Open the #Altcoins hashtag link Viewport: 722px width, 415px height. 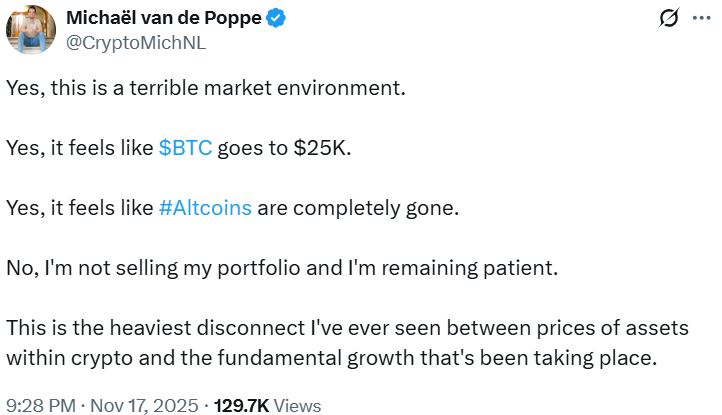pyautogui.click(x=205, y=208)
